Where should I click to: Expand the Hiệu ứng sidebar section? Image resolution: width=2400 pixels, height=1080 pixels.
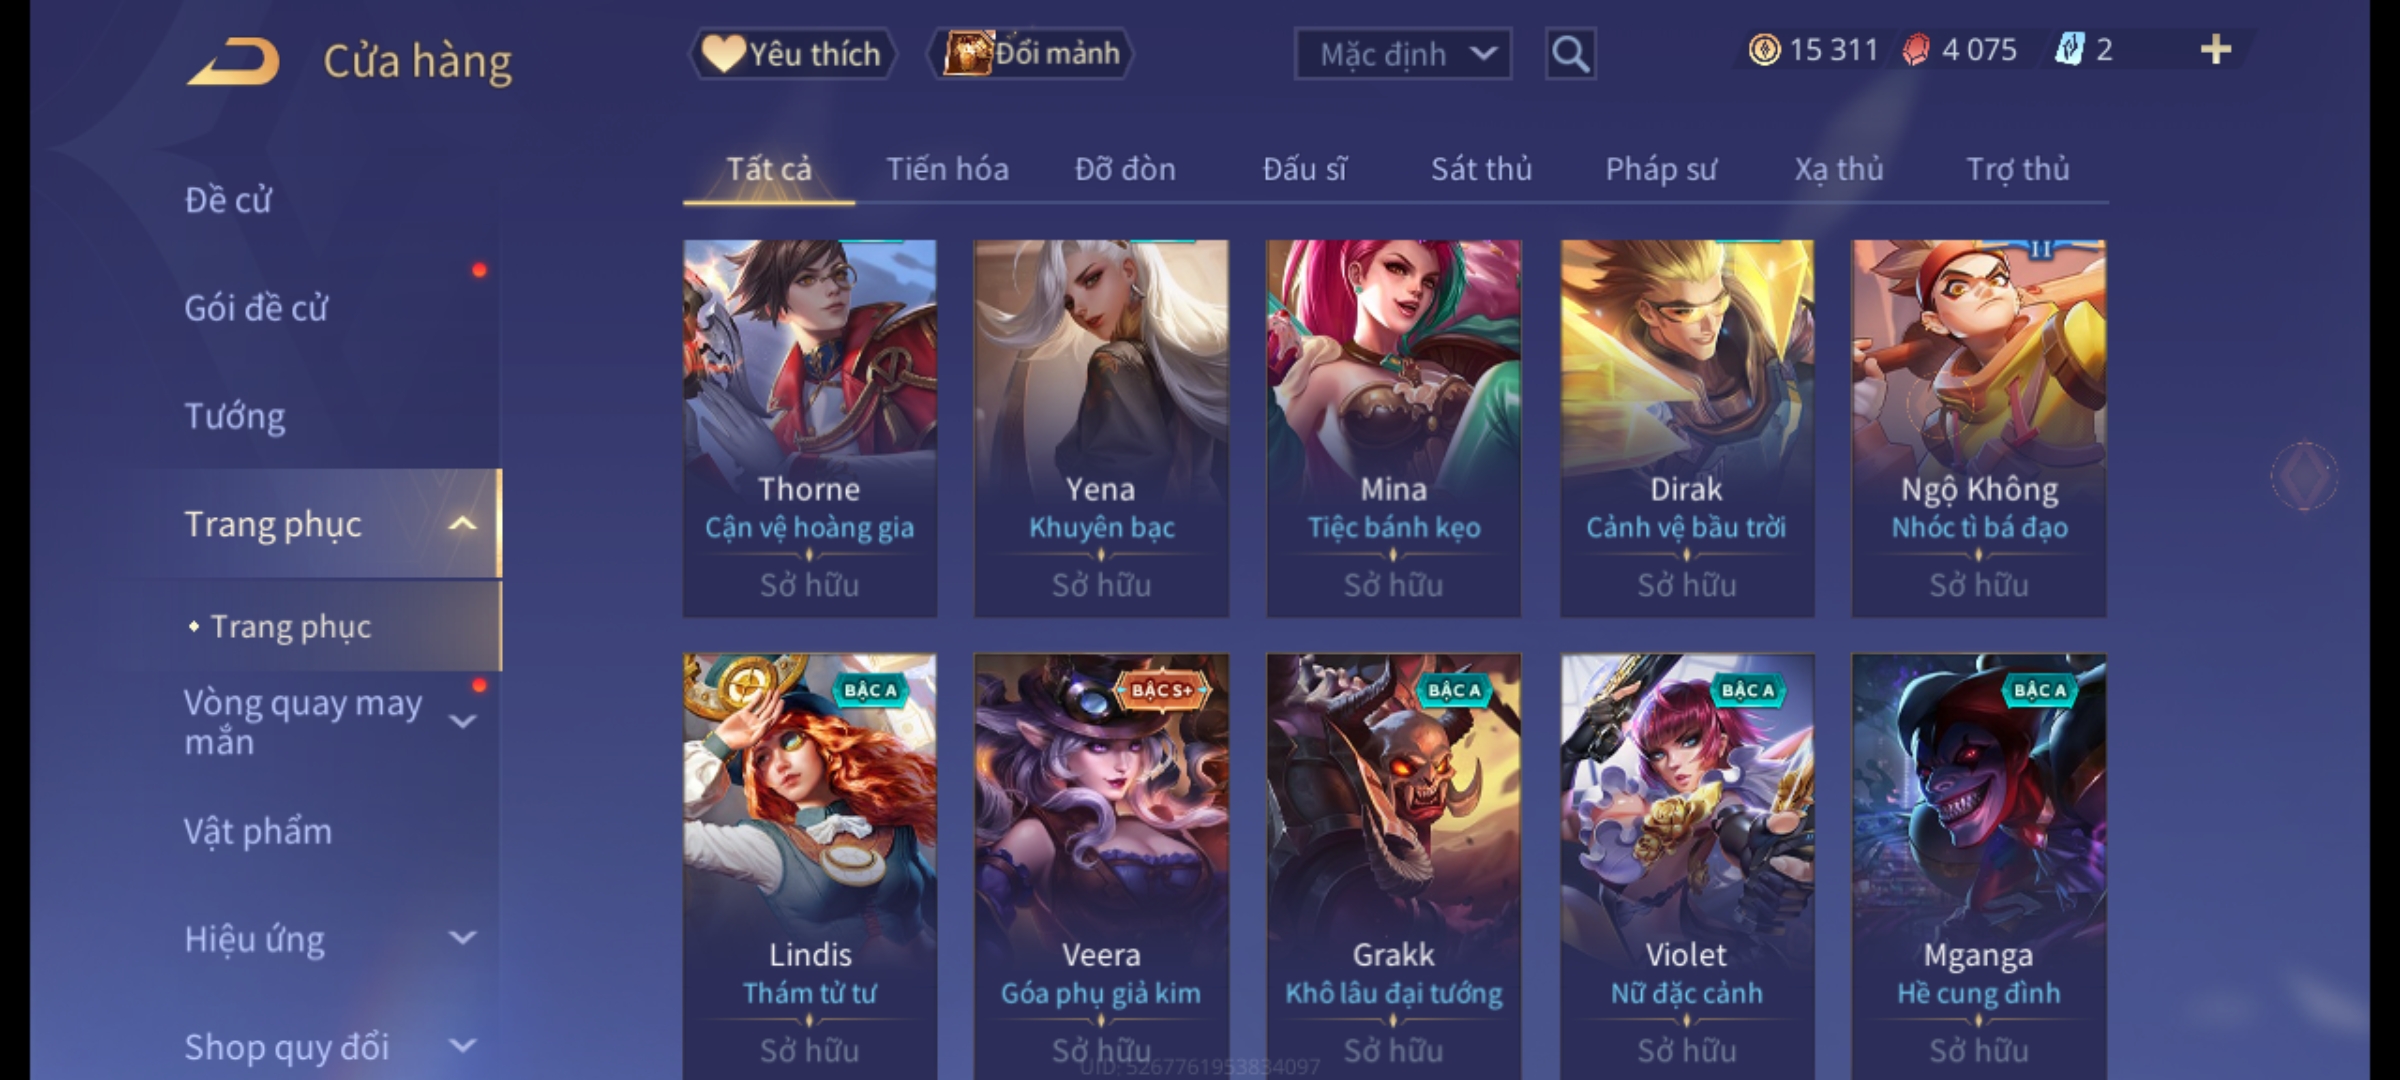[462, 938]
